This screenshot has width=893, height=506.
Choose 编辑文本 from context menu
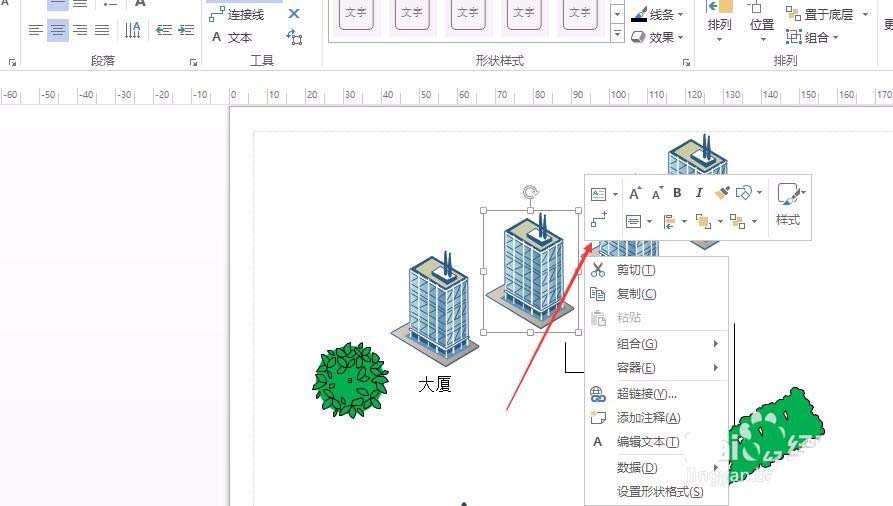(x=657, y=442)
